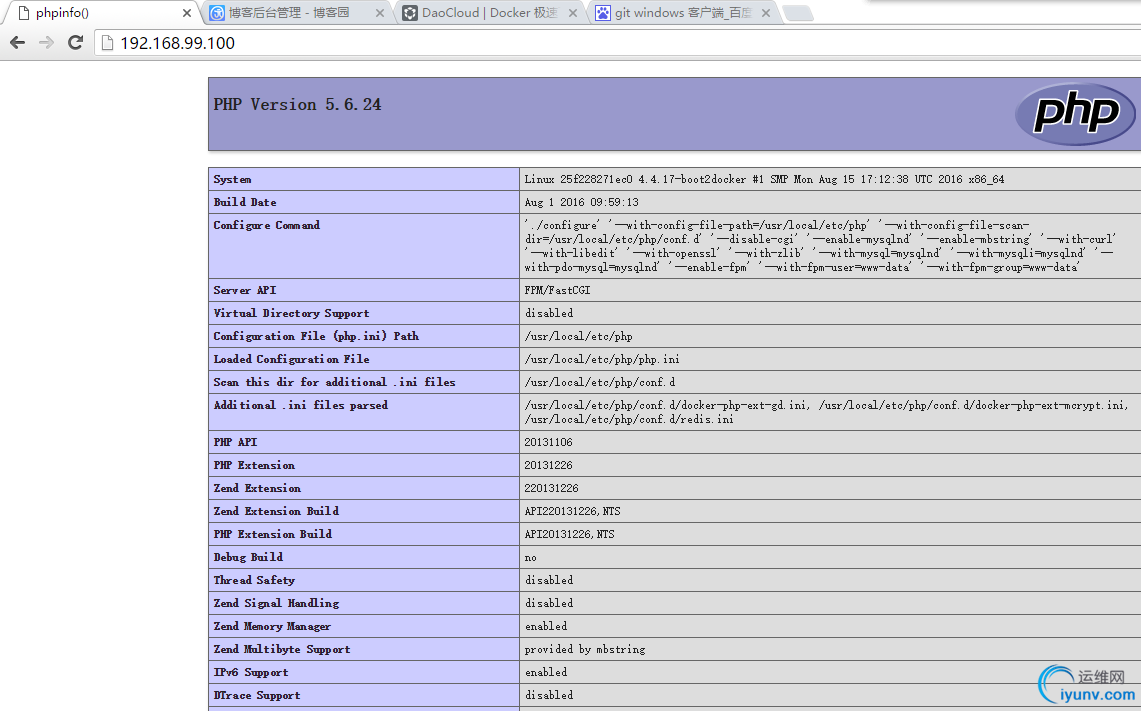
Task: Click the DaoCloud tab favicon
Action: coord(410,12)
